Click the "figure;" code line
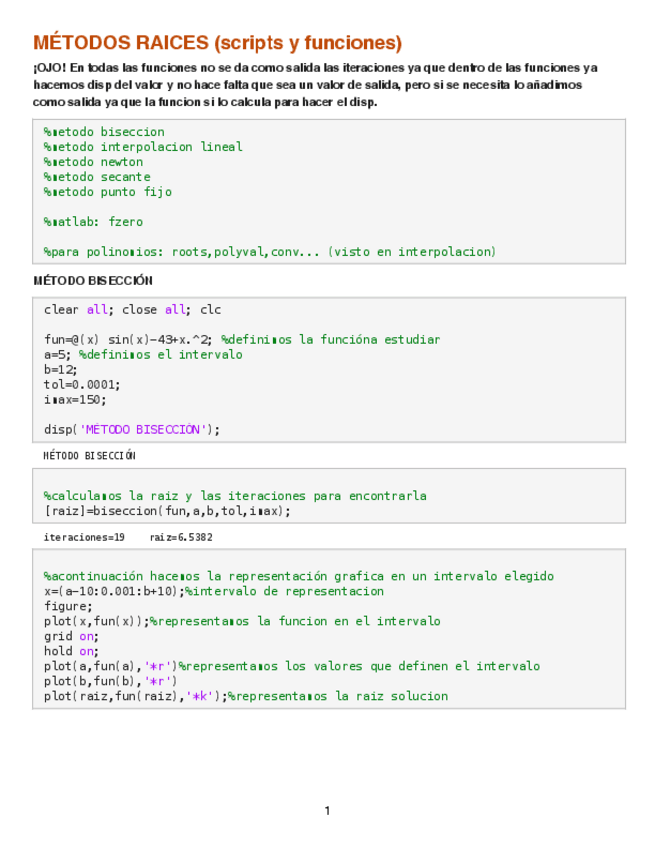 click(x=68, y=606)
